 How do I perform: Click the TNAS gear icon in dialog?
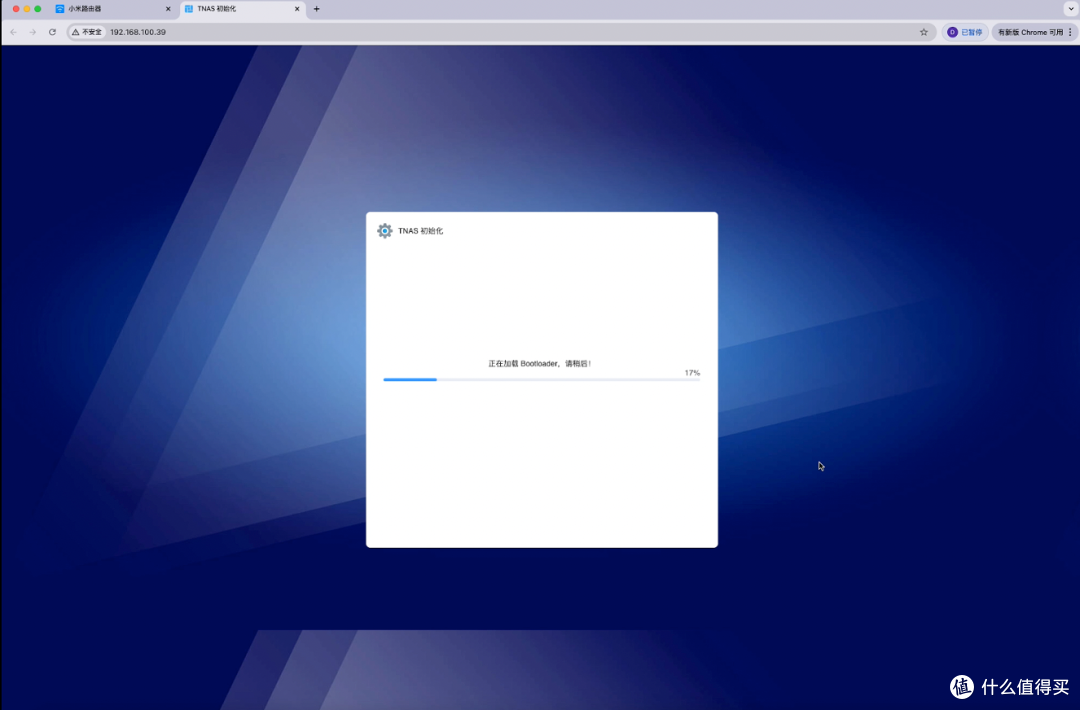tap(385, 231)
